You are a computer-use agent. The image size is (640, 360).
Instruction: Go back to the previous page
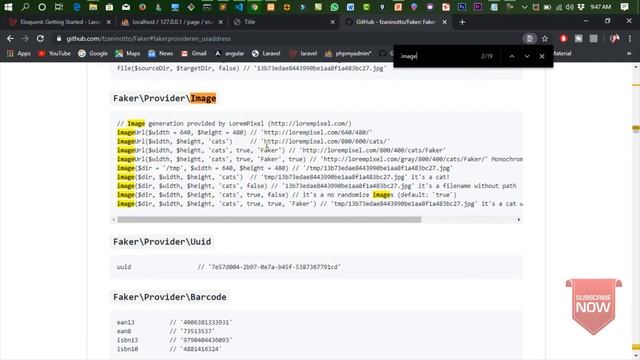coord(10,38)
